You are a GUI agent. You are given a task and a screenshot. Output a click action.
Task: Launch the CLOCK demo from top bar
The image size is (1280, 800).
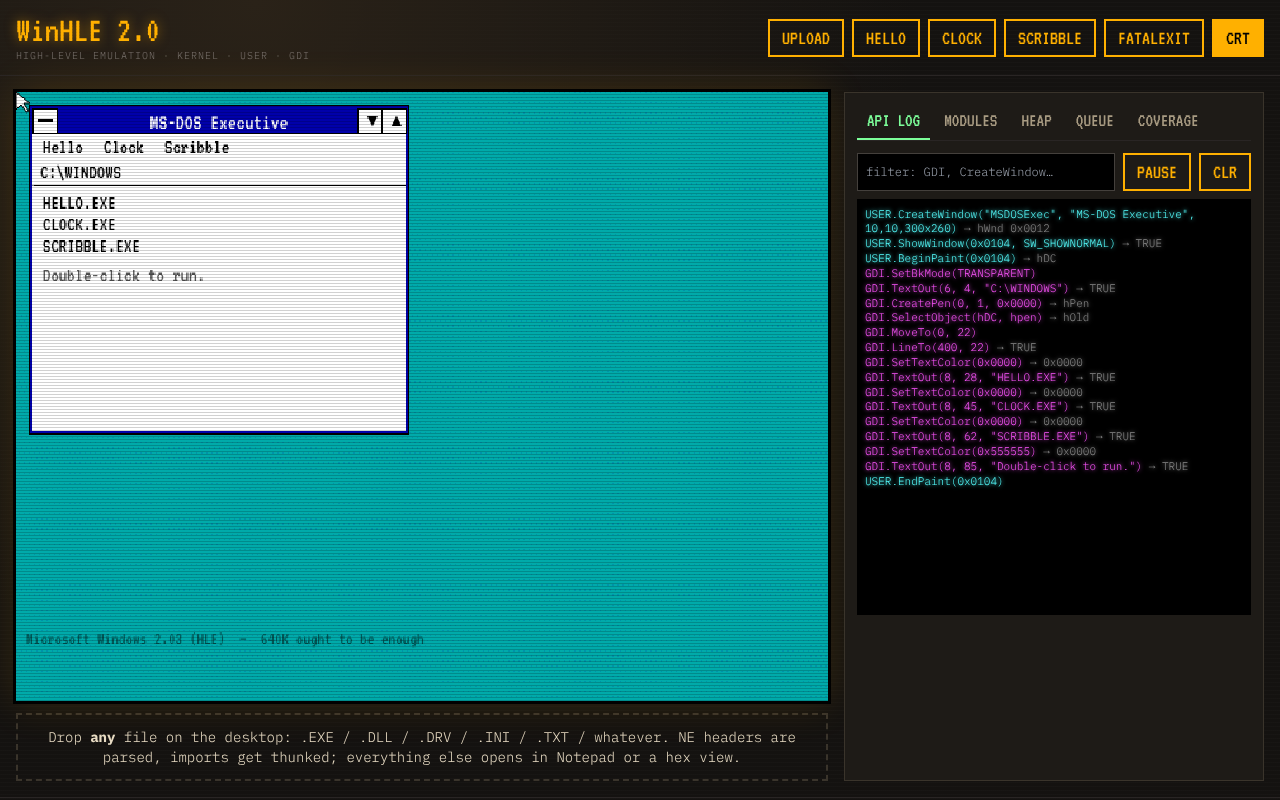962,38
